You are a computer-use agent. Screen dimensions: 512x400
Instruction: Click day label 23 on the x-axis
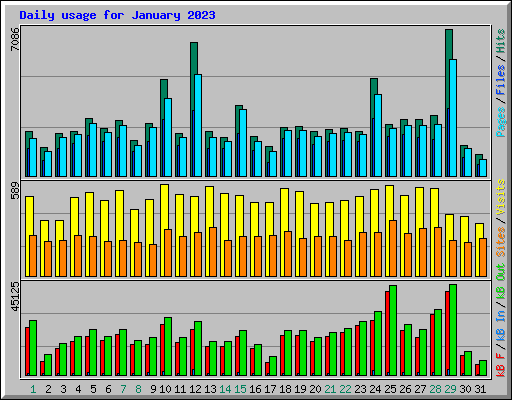pyautogui.click(x=360, y=389)
